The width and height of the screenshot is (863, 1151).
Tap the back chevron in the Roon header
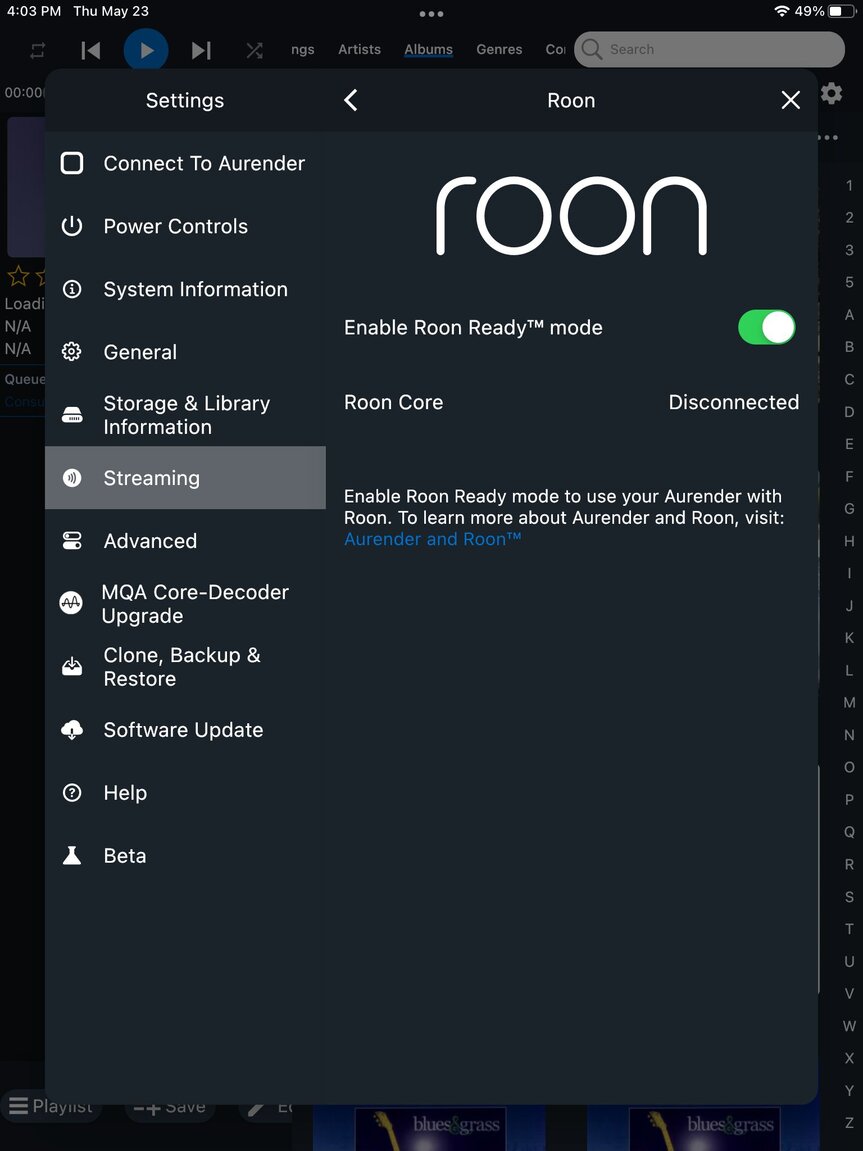[350, 100]
